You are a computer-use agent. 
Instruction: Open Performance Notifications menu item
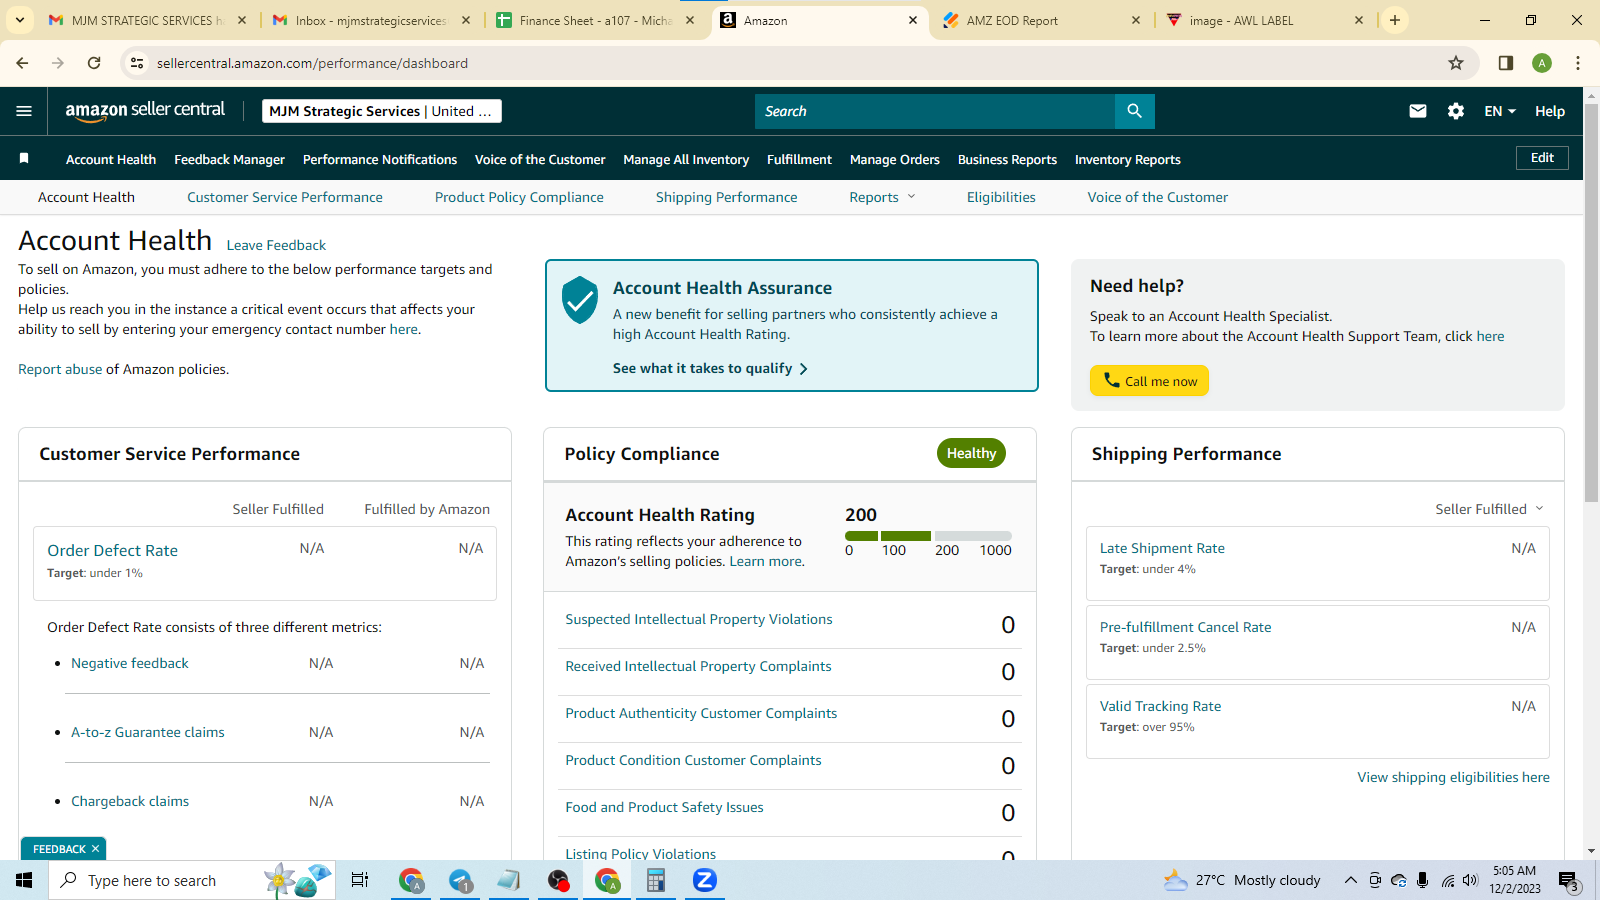click(x=380, y=159)
